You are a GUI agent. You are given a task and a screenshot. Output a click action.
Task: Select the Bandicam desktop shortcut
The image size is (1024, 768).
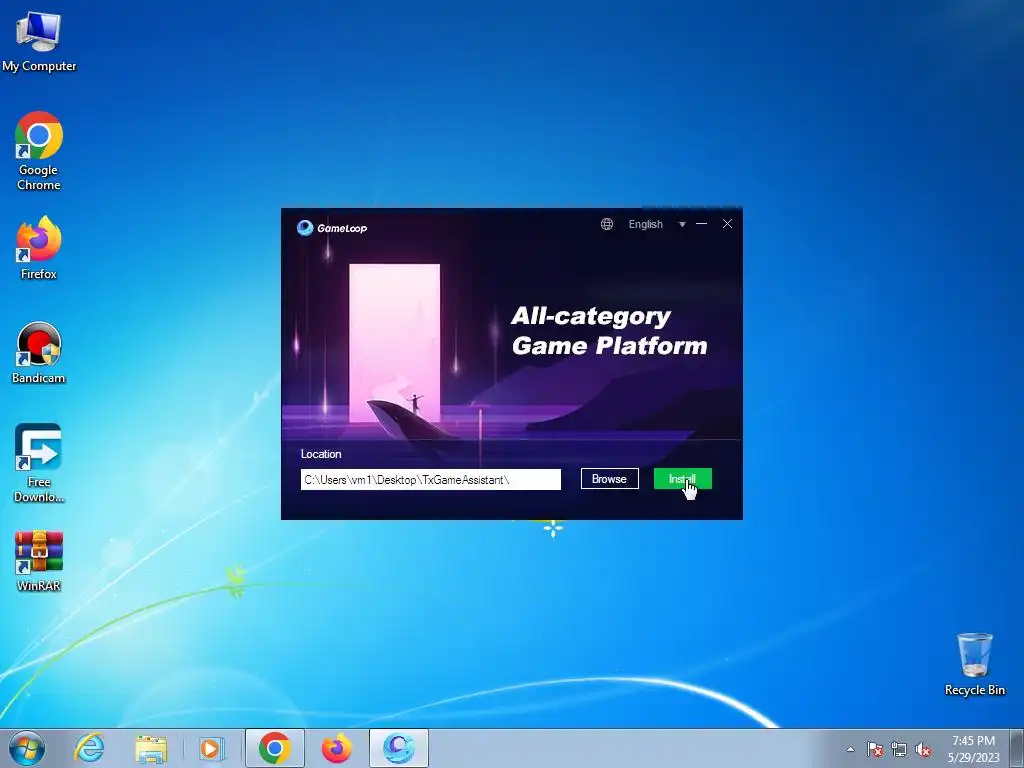tap(39, 353)
